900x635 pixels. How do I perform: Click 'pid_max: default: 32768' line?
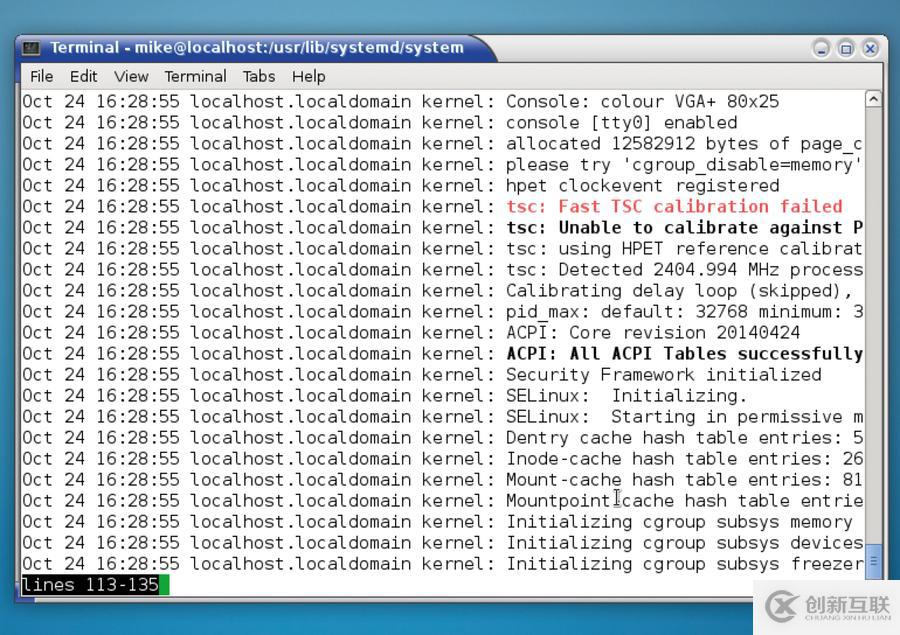[x=443, y=312]
